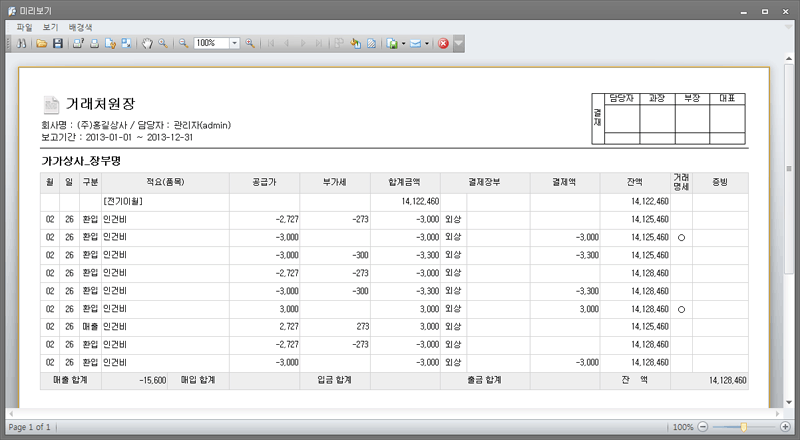Click the zoom slider handle in status bar
800x440 pixels.
click(x=743, y=427)
